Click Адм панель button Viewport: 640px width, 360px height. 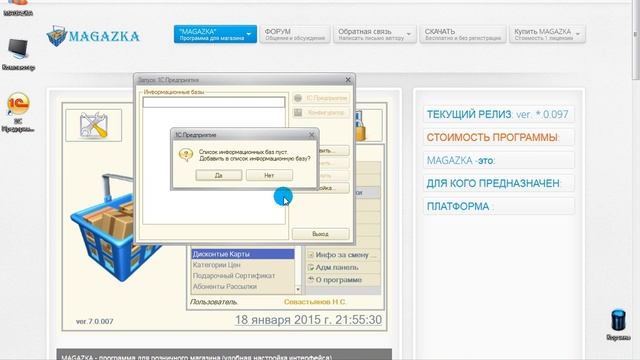tap(343, 267)
